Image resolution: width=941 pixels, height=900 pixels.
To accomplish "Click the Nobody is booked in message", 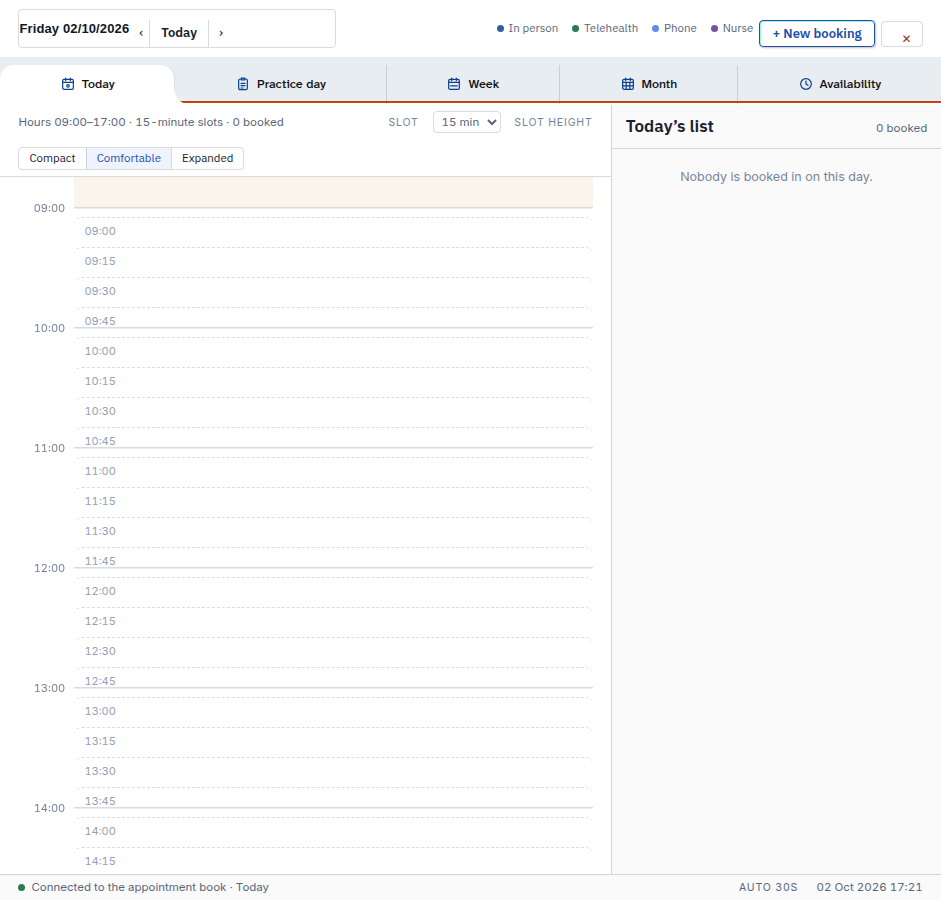I will pos(776,177).
